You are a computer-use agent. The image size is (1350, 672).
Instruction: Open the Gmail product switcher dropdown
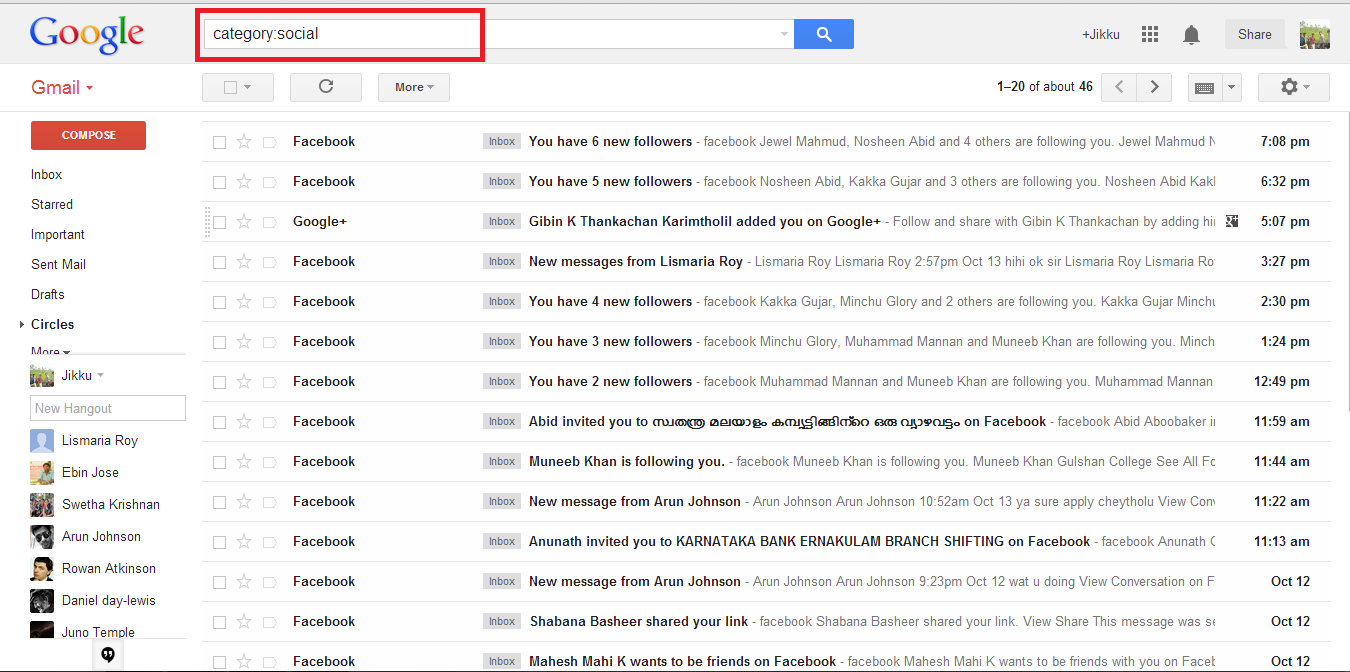pos(62,87)
